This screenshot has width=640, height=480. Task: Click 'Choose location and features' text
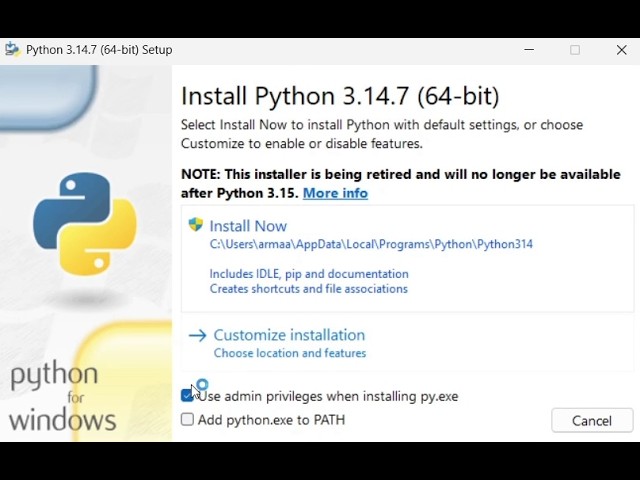[x=290, y=353]
